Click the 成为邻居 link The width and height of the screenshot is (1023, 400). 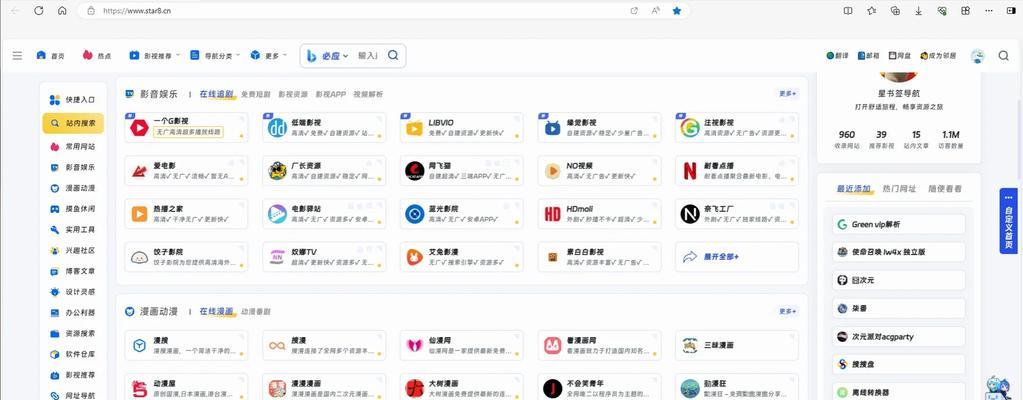coord(938,56)
